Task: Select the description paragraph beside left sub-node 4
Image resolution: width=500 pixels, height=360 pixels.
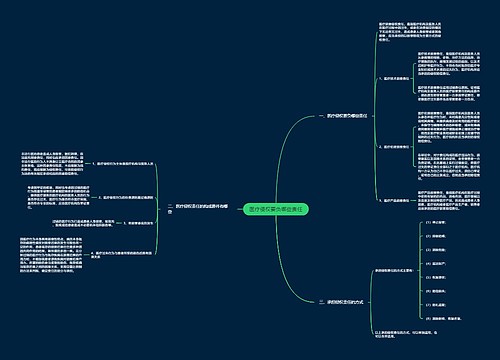Action: click(x=51, y=255)
